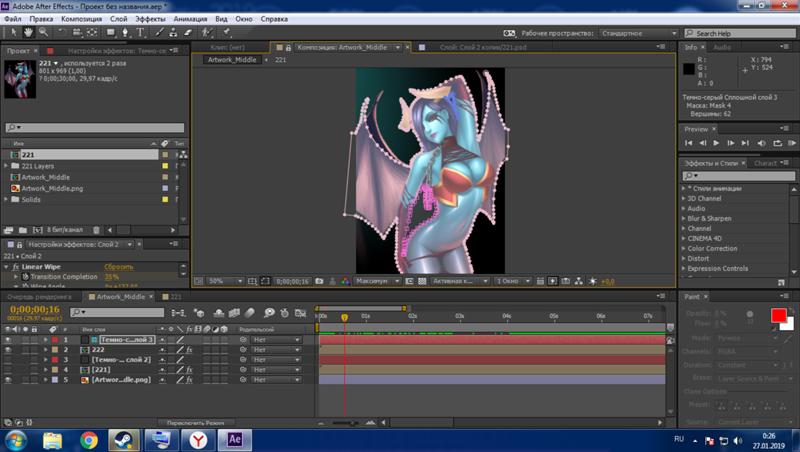The width and height of the screenshot is (800, 452).
Task: Select the Hand tool
Action: click(x=29, y=32)
